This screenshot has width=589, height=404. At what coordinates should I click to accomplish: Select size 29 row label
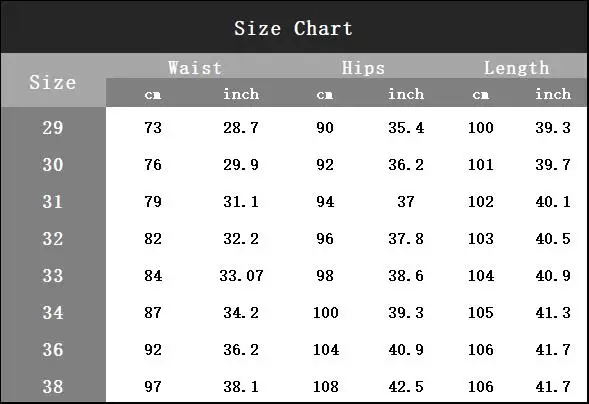(53, 128)
